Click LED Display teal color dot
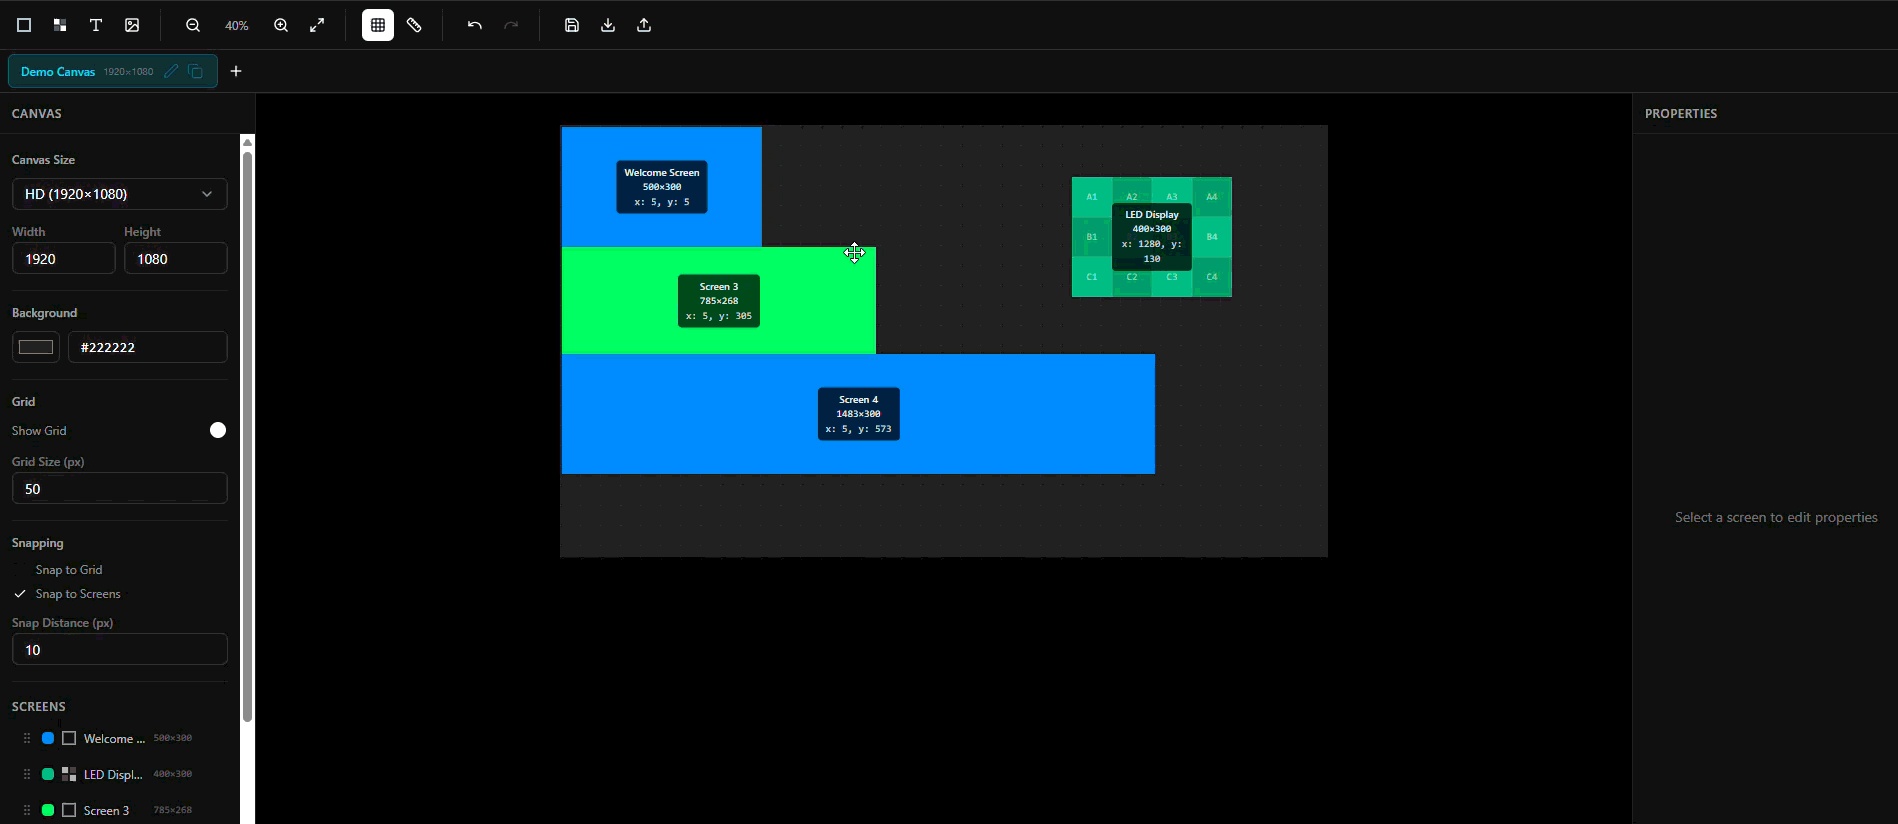 pyautogui.click(x=48, y=774)
